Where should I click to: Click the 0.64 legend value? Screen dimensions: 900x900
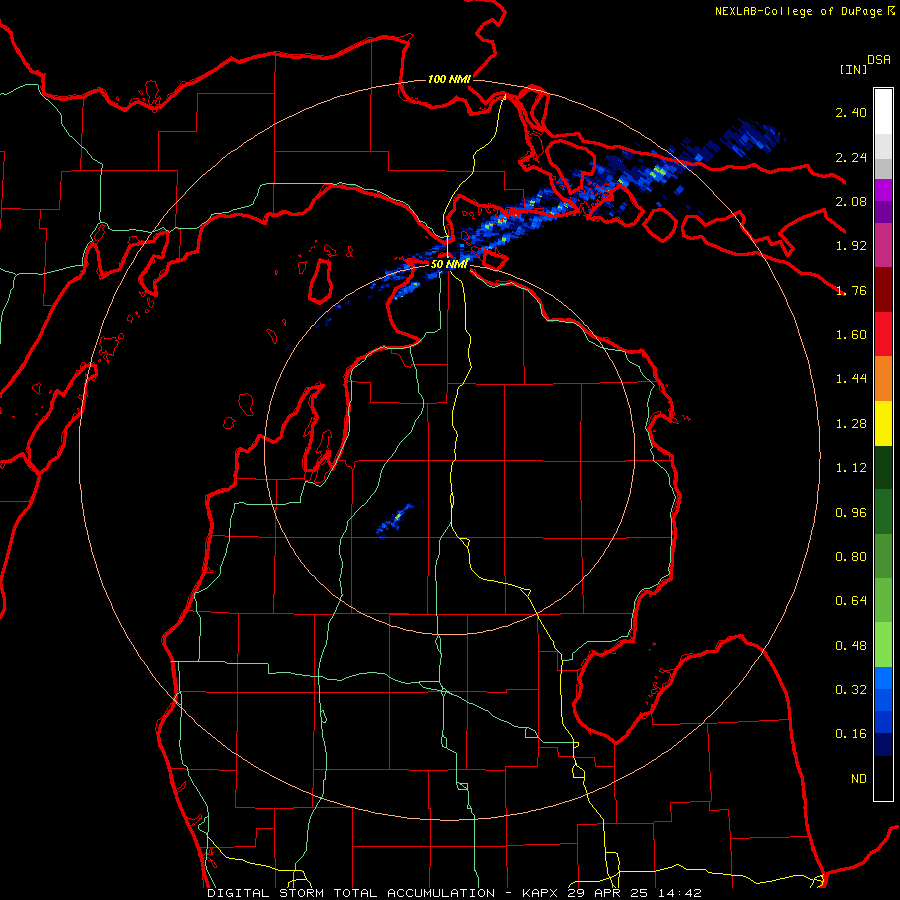[851, 601]
